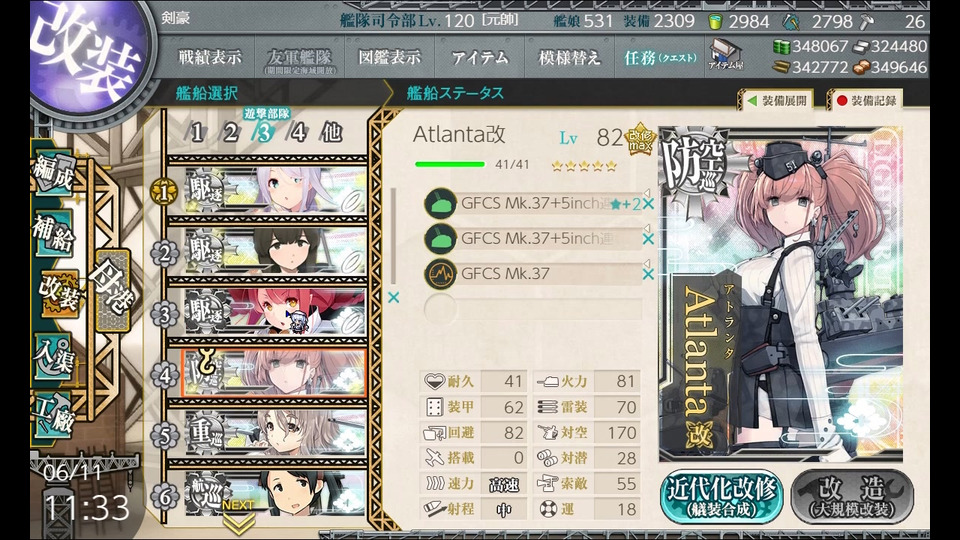Open the 編成 fleet composition sidebar icon
Viewport: 960px width, 540px height.
click(55, 174)
